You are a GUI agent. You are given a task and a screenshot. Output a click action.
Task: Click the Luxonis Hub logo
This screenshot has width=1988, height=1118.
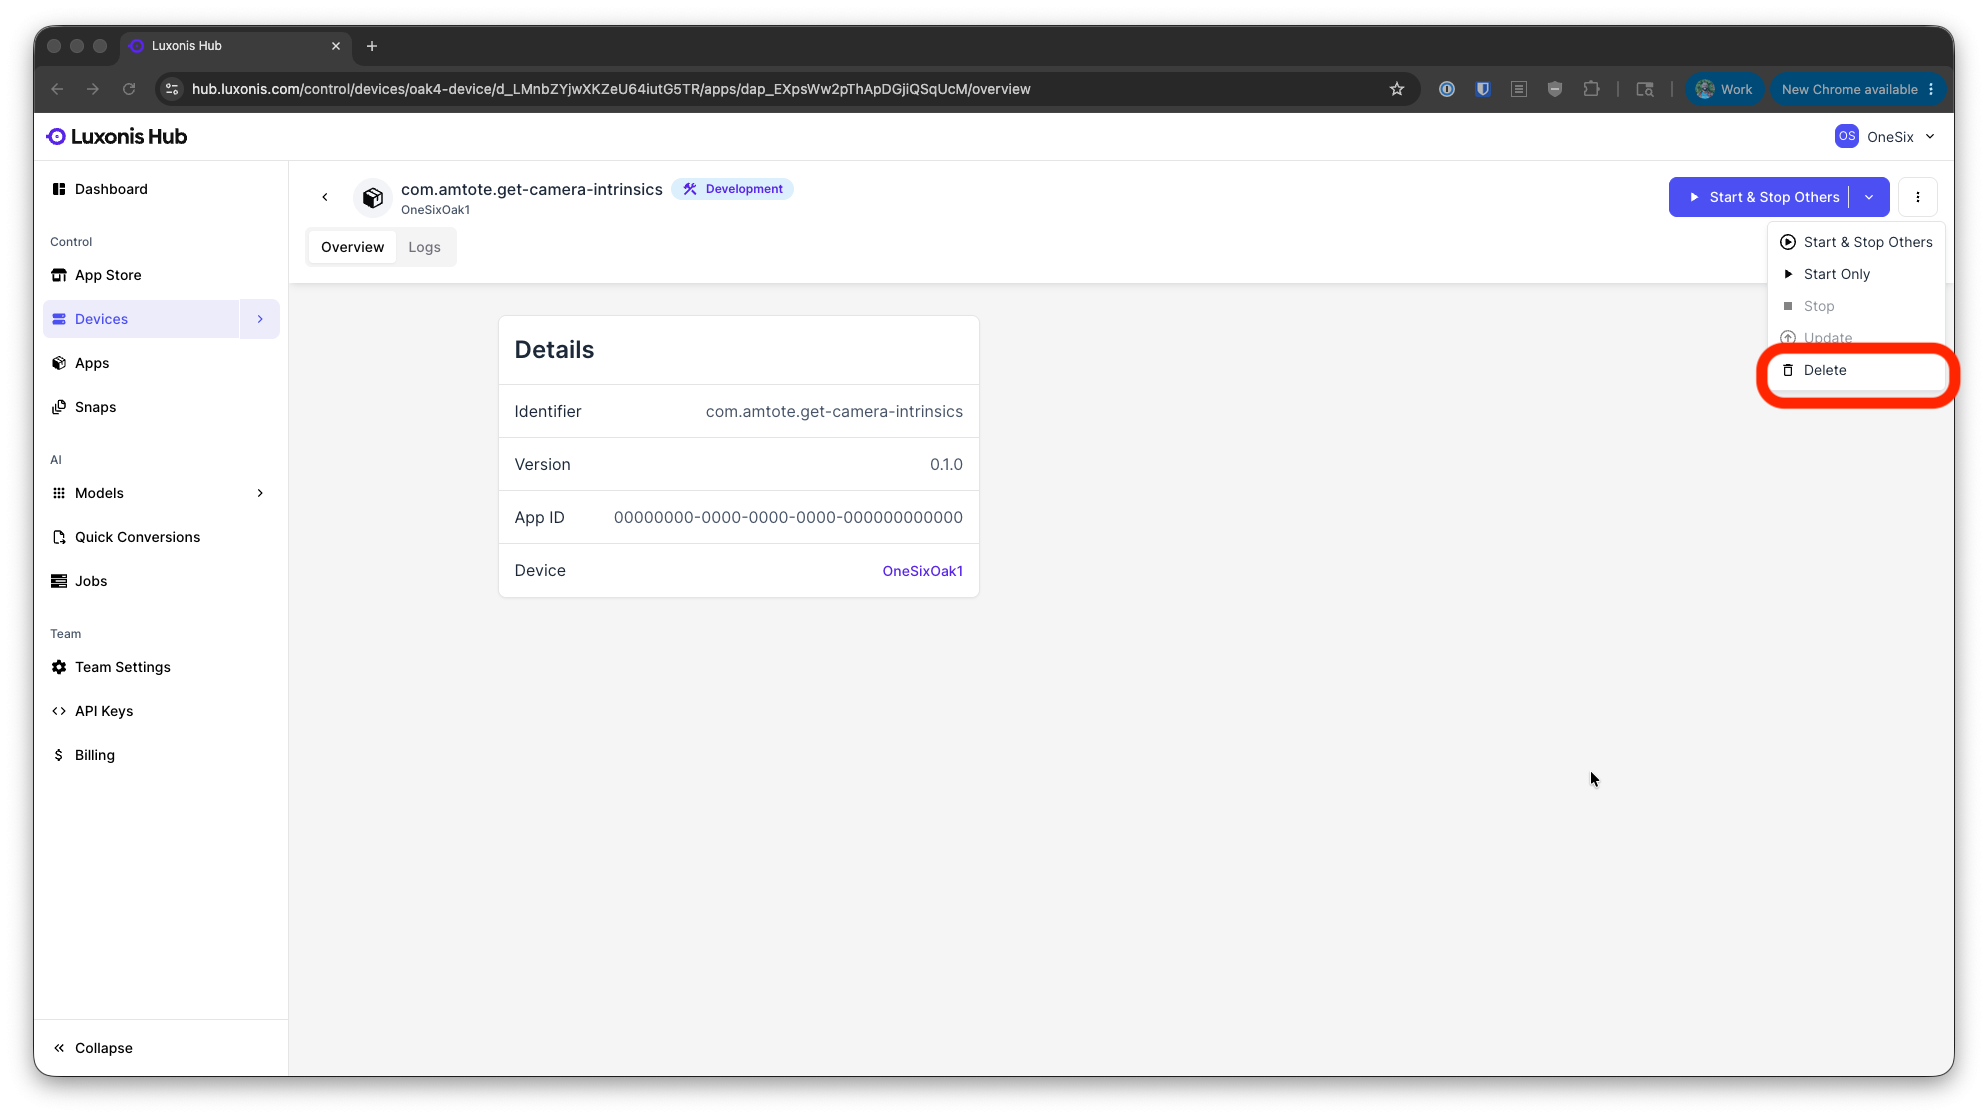coord(117,137)
